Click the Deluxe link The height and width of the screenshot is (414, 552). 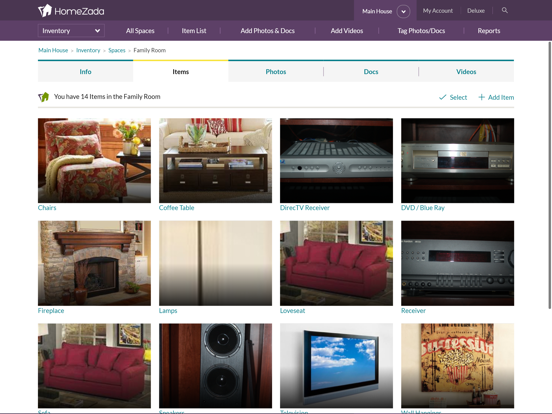[x=476, y=11]
